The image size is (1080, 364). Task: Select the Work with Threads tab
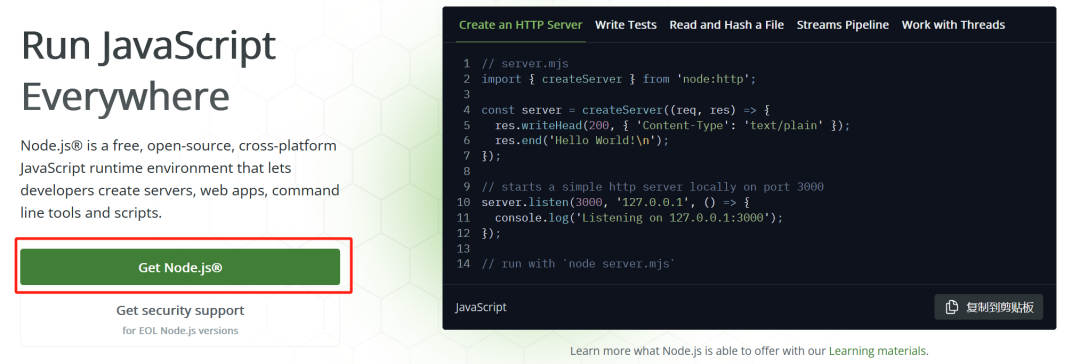(x=953, y=25)
